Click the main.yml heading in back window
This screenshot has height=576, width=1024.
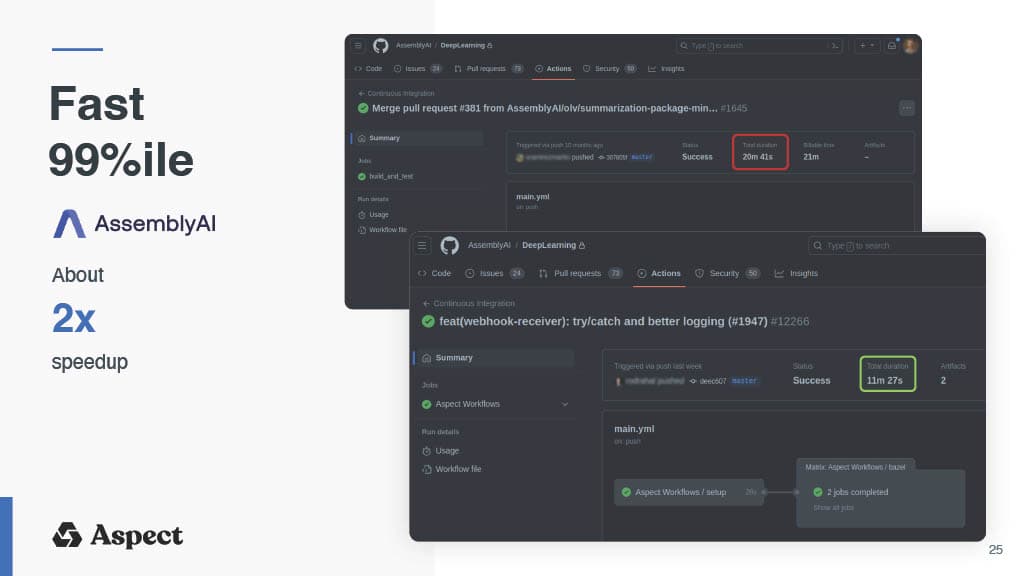[x=532, y=197]
